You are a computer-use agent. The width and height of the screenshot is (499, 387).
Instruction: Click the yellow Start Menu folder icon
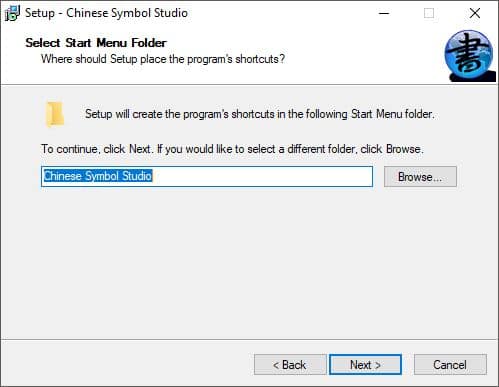55,114
